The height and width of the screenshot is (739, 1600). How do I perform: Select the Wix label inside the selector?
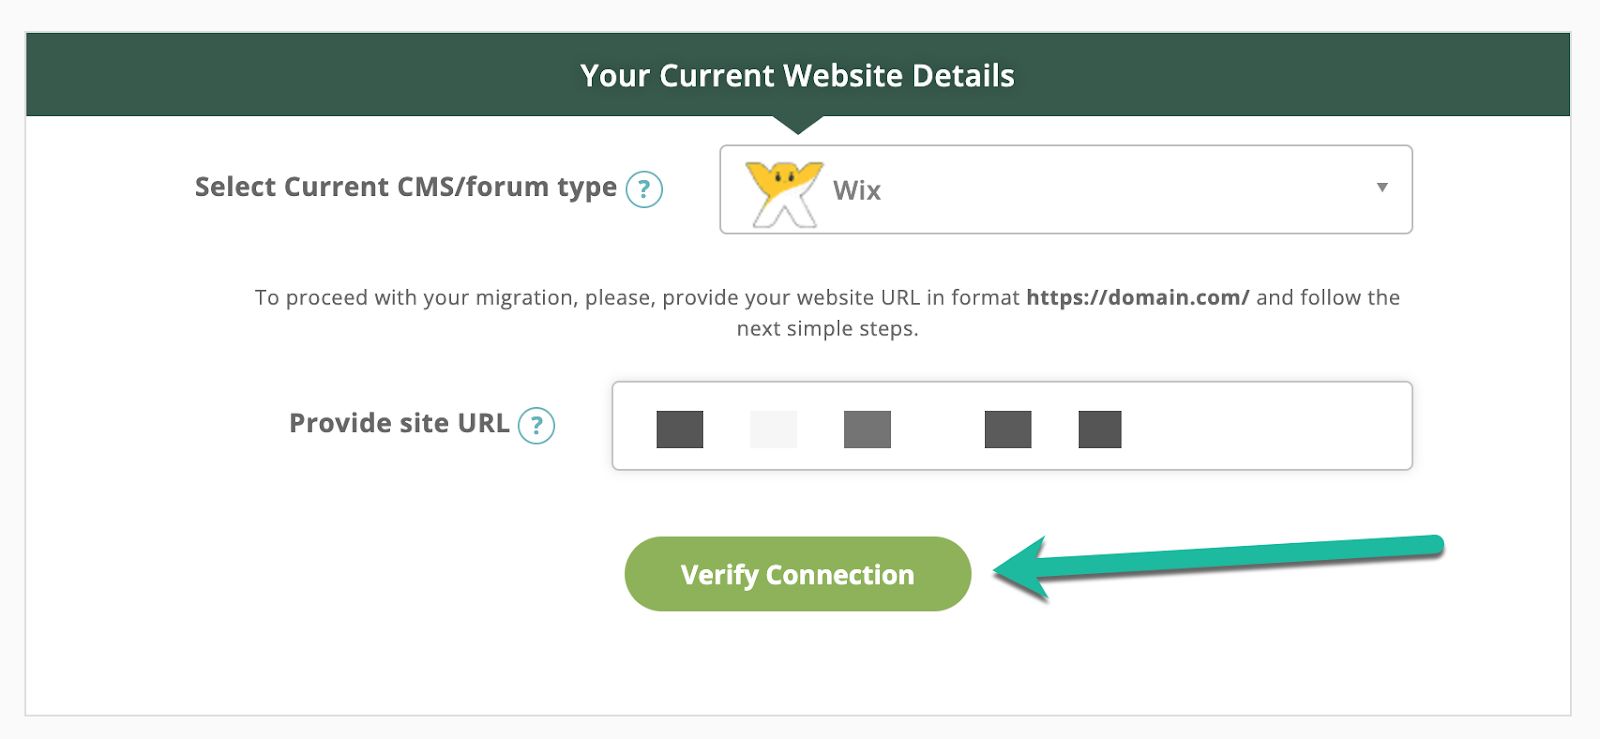[855, 190]
